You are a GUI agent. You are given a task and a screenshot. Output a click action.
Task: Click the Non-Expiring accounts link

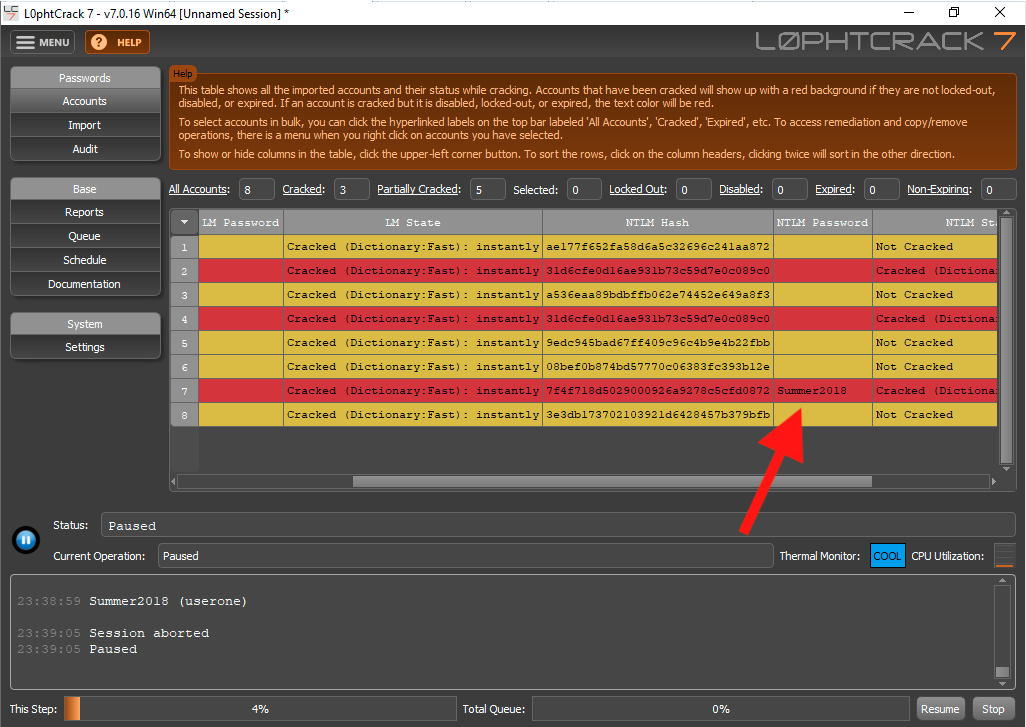click(940, 189)
